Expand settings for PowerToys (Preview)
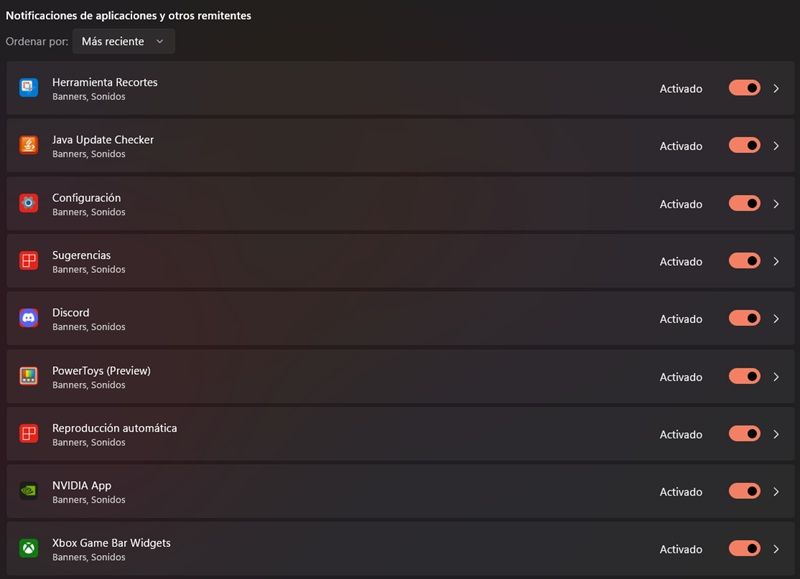 776,376
